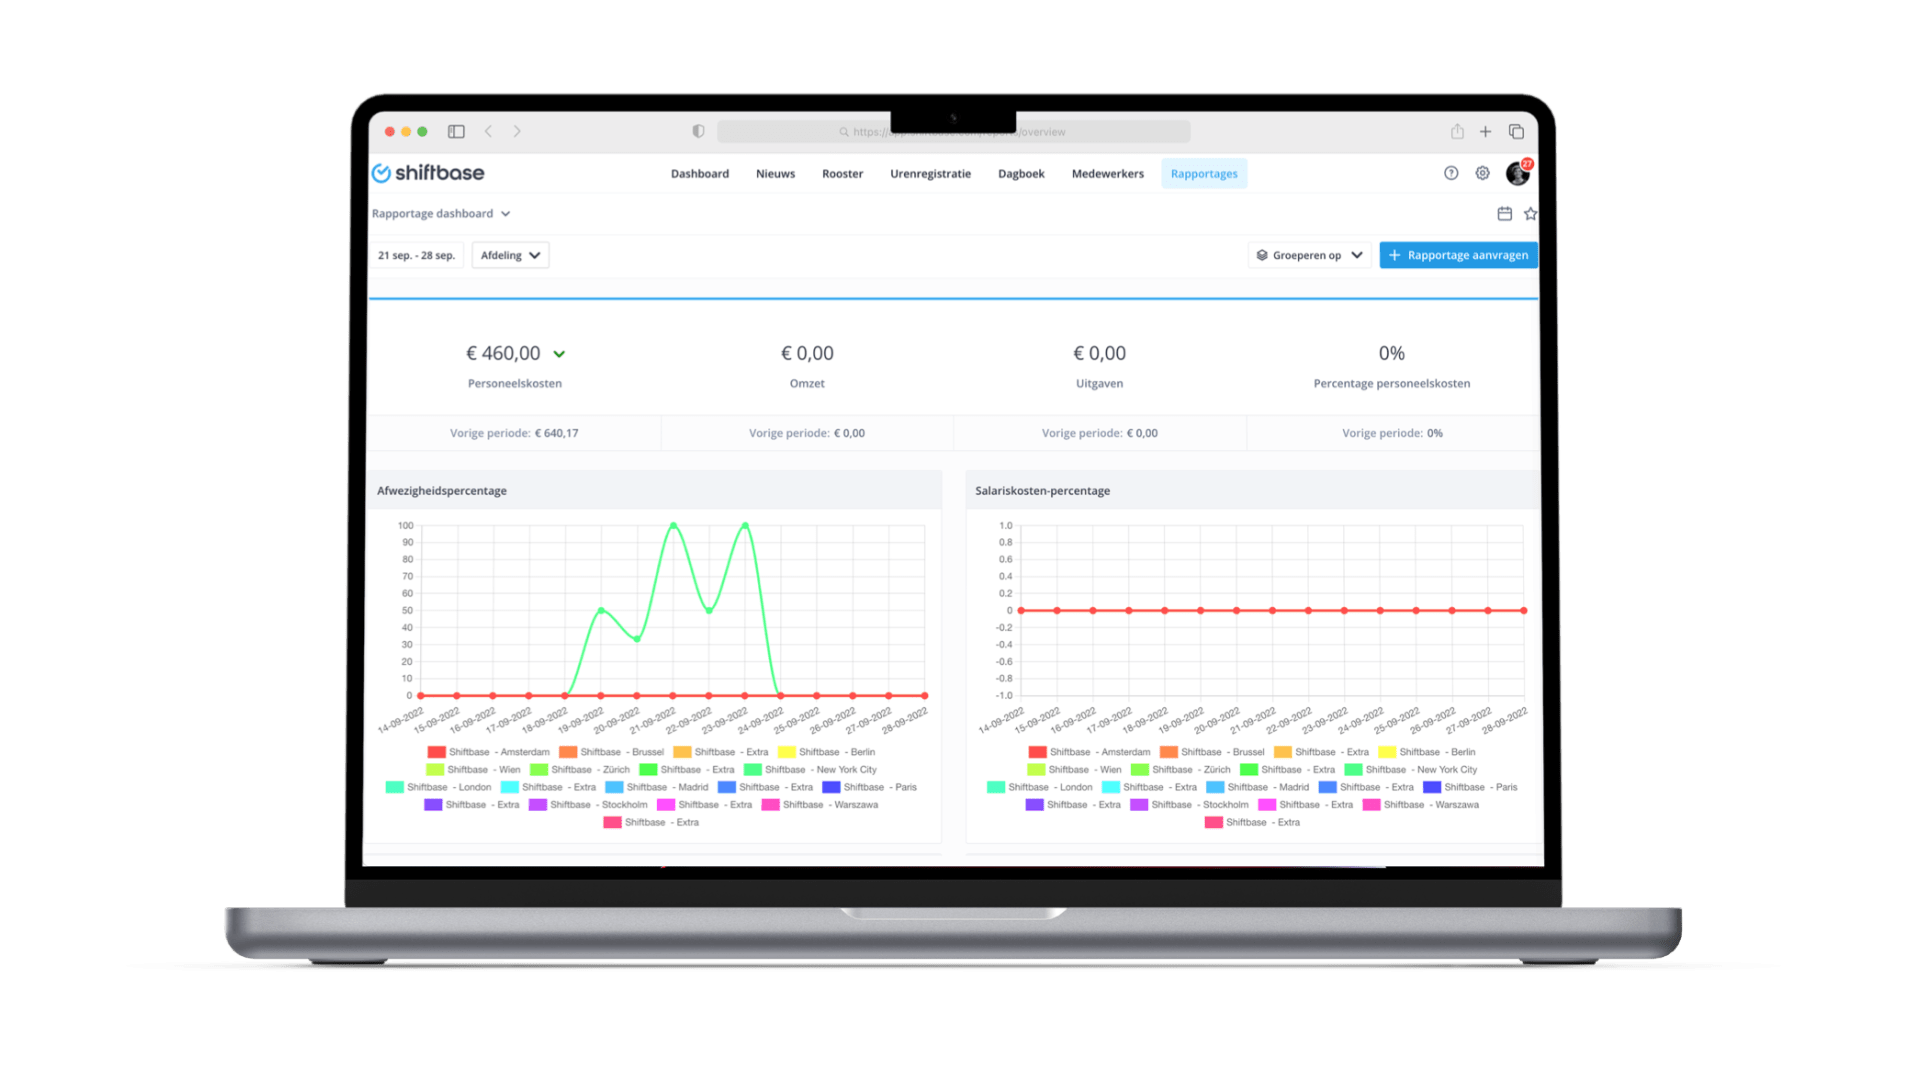The image size is (1920, 1080).
Task: Open settings gear icon in header
Action: tap(1482, 173)
